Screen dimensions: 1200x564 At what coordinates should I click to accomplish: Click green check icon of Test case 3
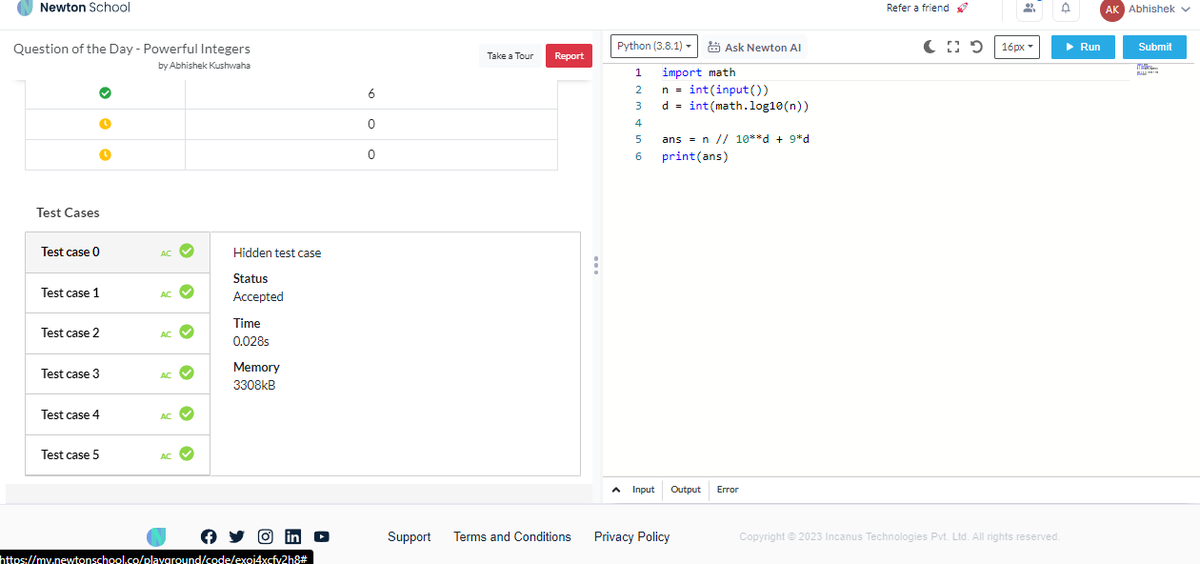pos(186,373)
